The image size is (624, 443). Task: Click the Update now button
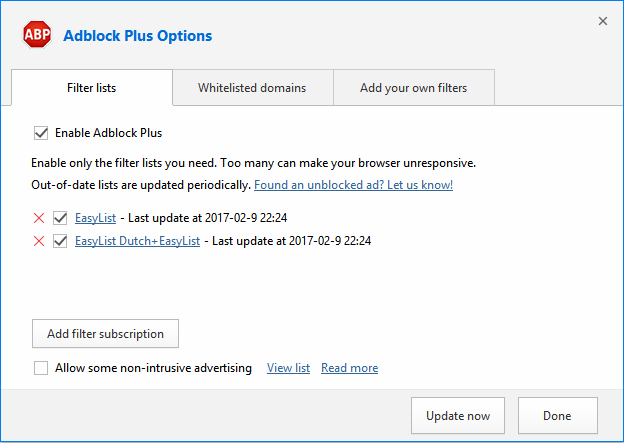point(458,416)
